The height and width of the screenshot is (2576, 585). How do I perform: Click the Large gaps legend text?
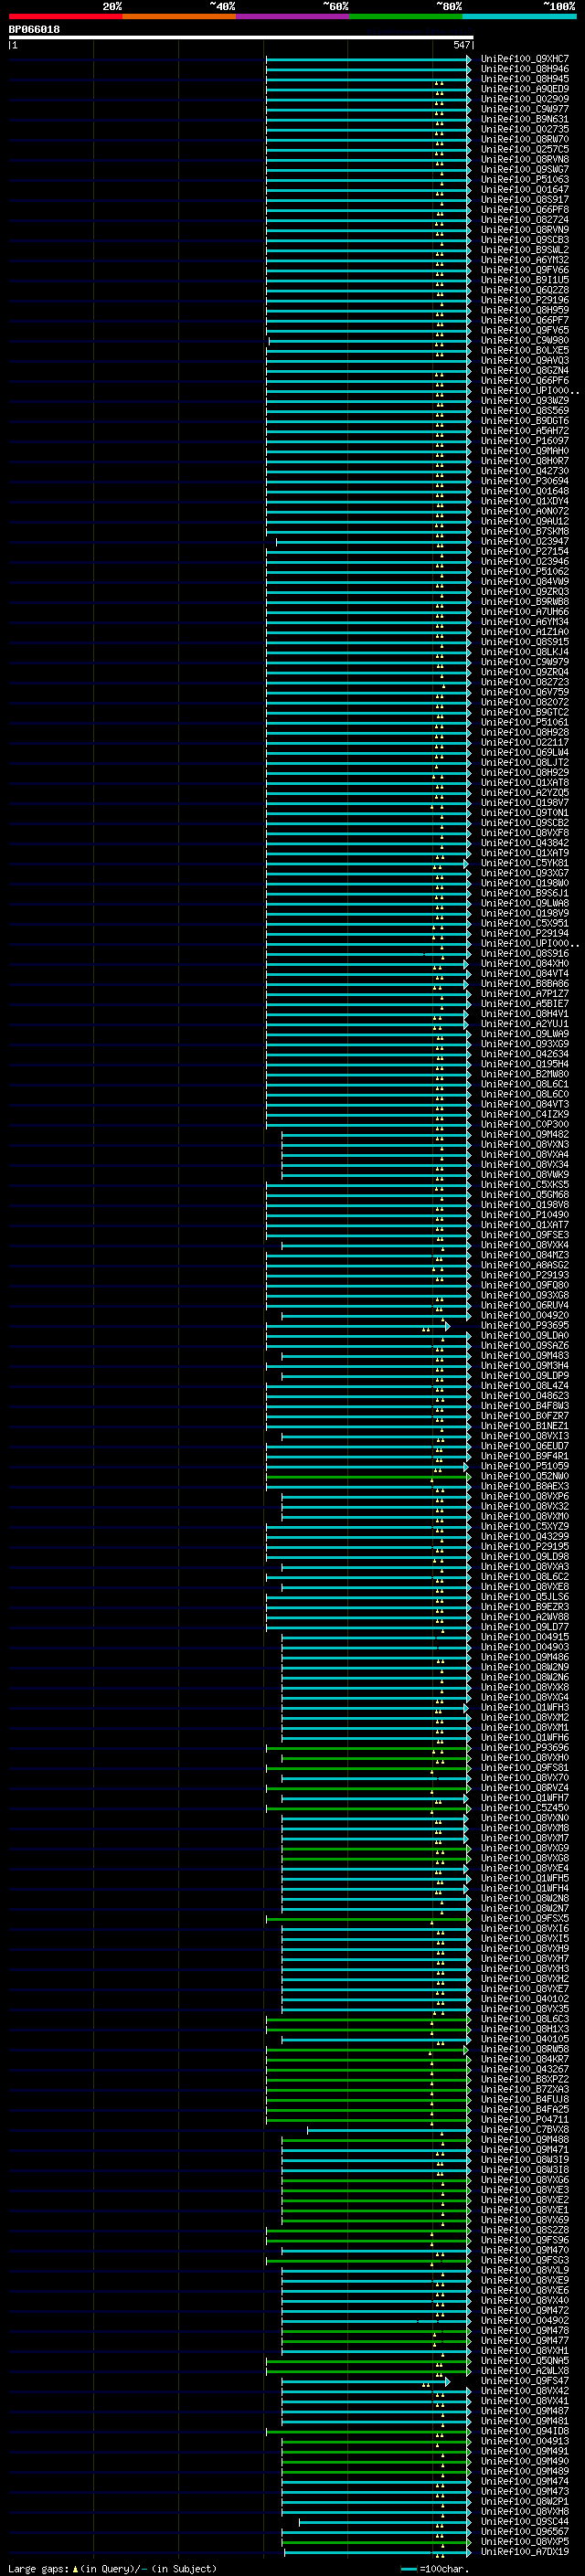(111, 2569)
